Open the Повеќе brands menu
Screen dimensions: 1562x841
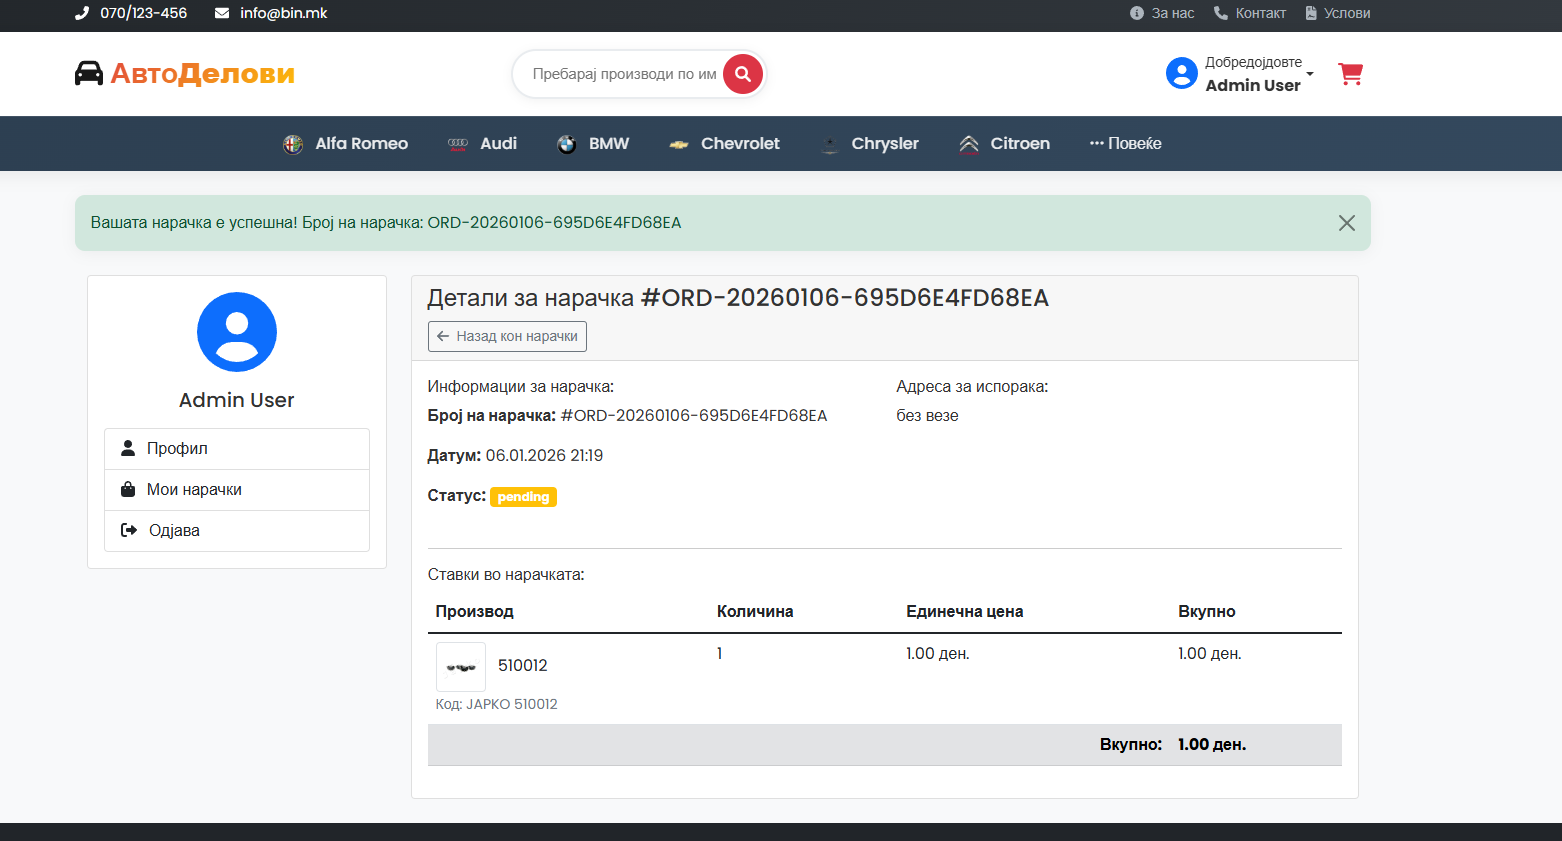click(x=1125, y=143)
